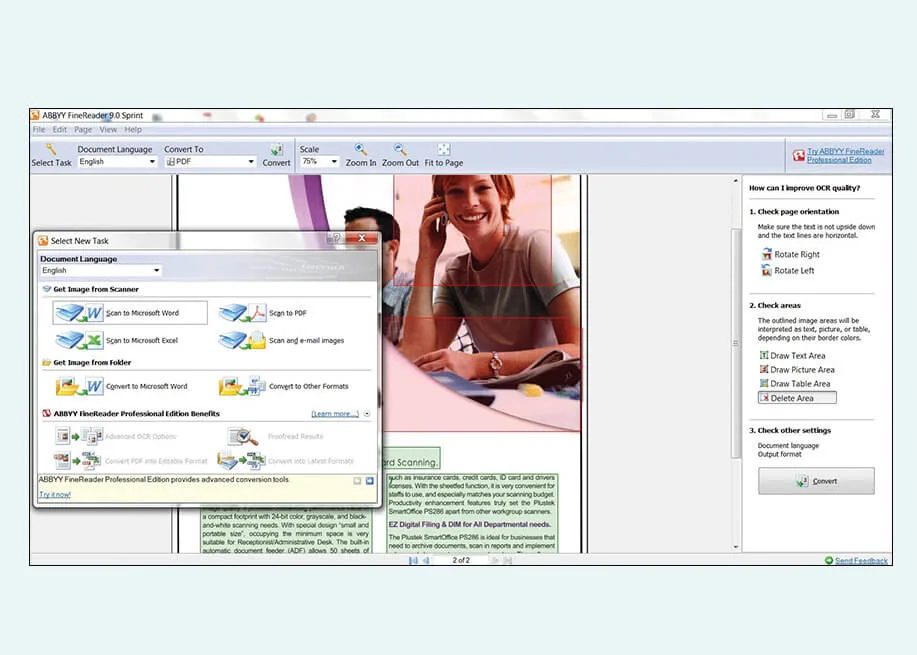Click the Zoom Out magnifier icon
Image resolution: width=917 pixels, height=655 pixels.
(x=400, y=150)
